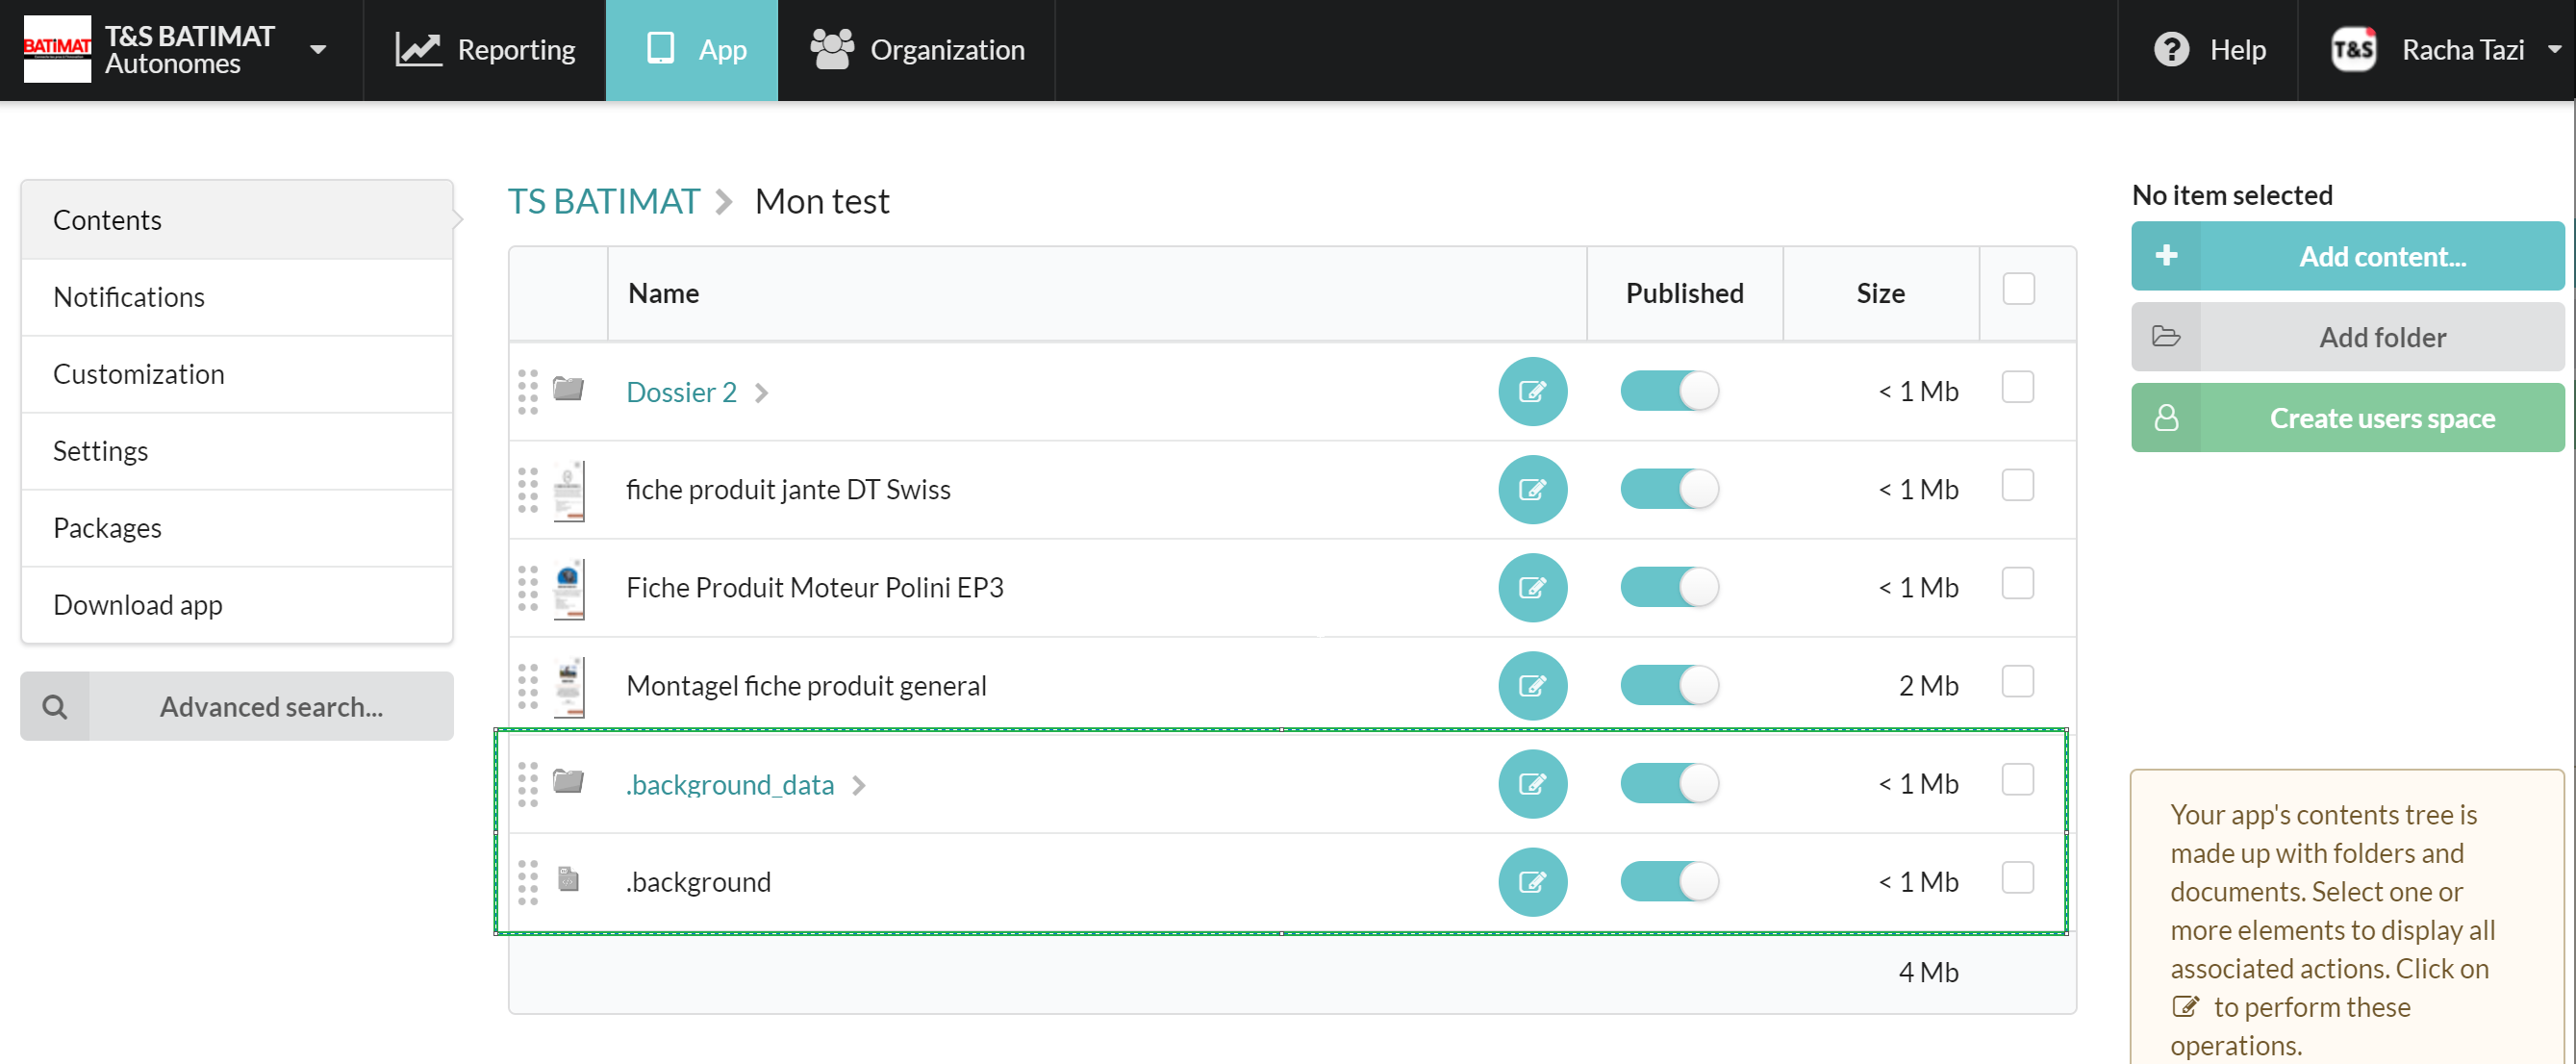Select checkbox for .background
The width and height of the screenshot is (2576, 1064).
click(x=2018, y=877)
